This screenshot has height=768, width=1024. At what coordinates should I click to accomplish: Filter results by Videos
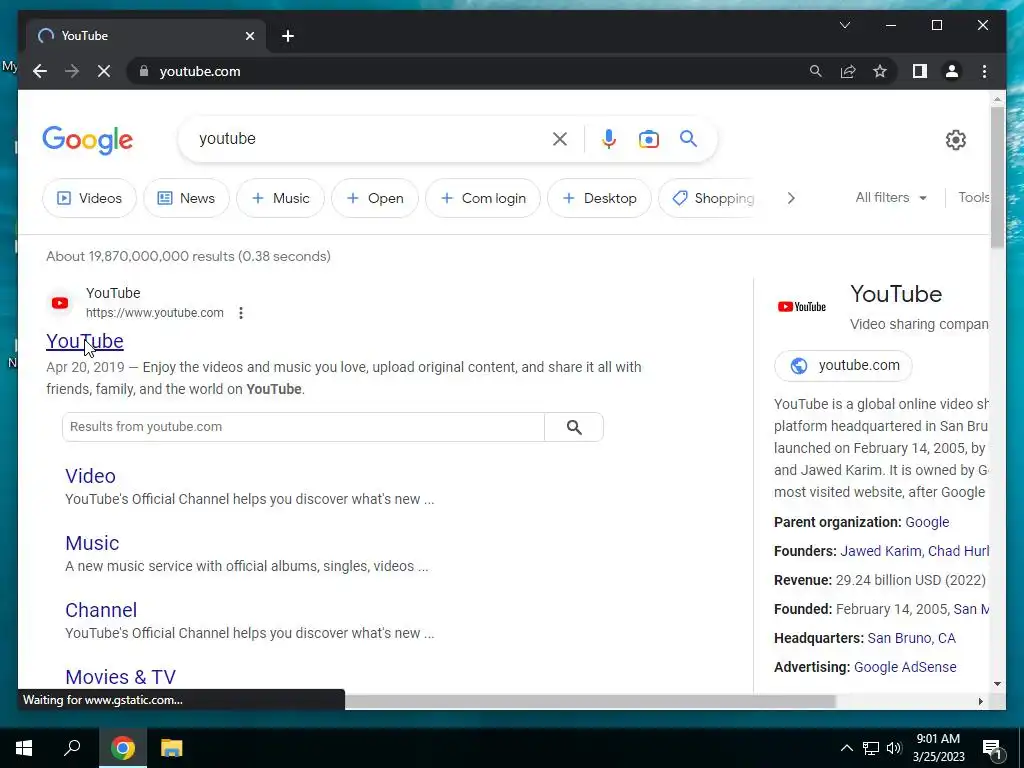click(x=89, y=198)
